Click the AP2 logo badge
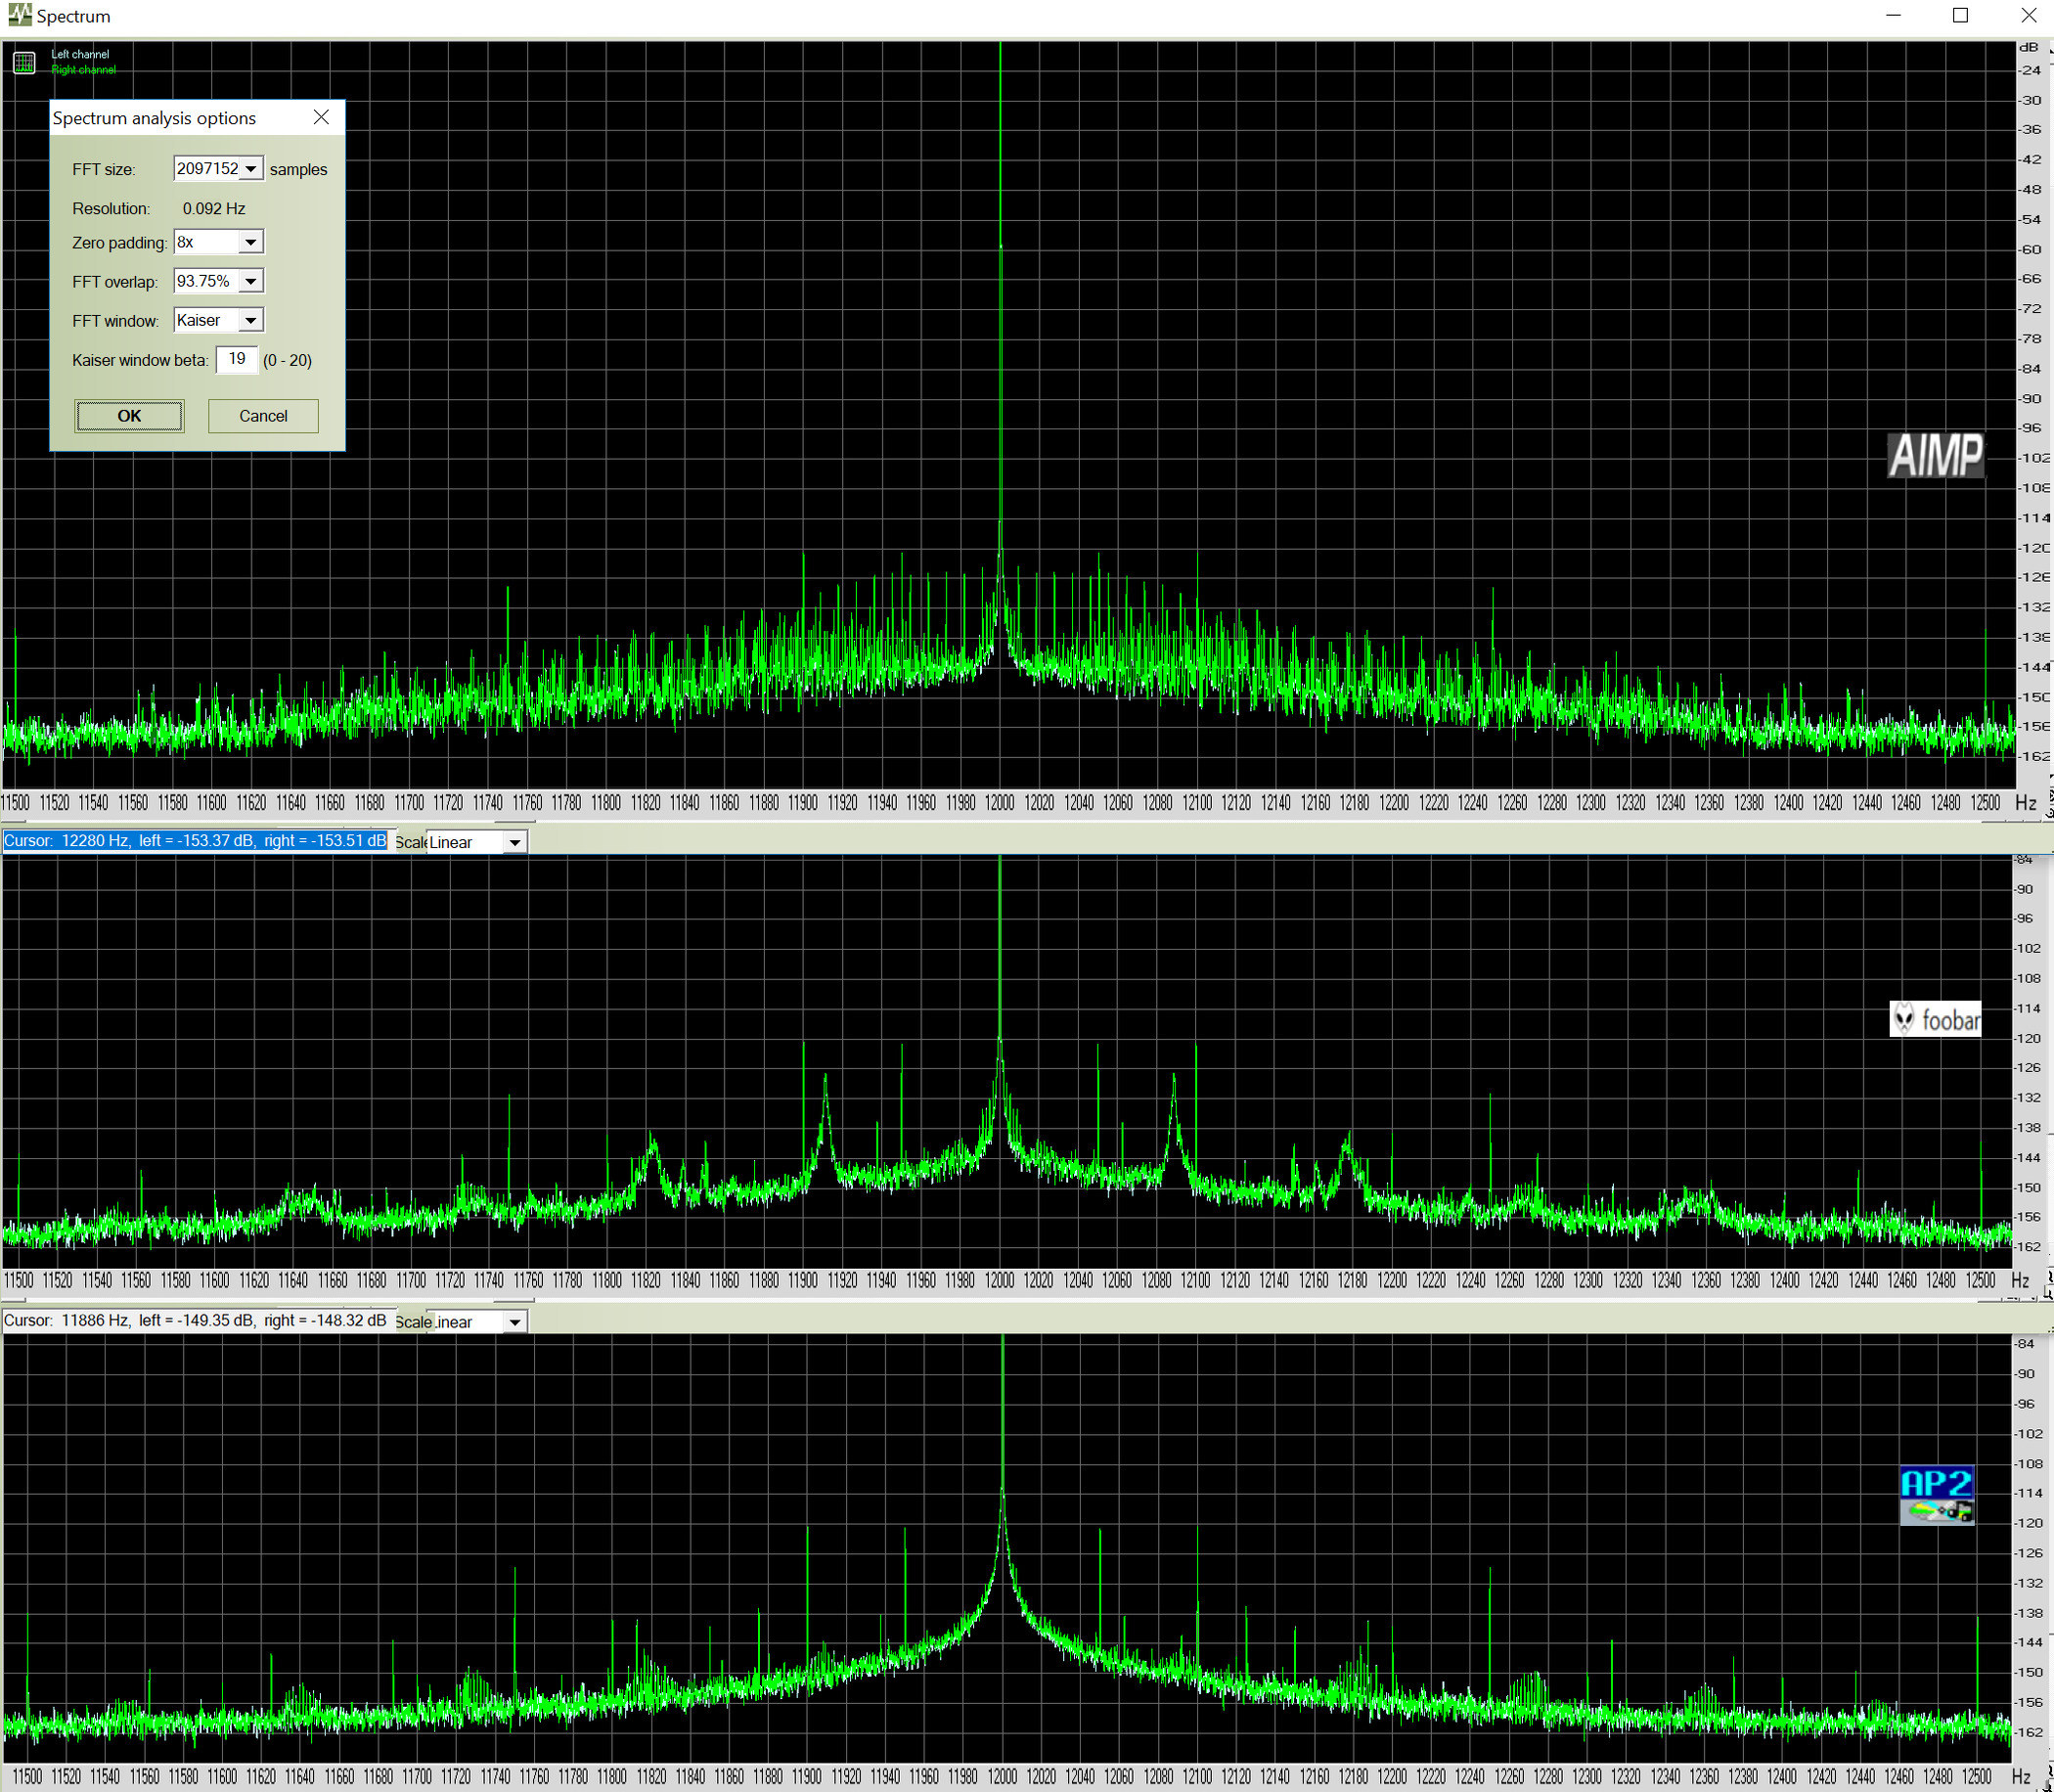This screenshot has width=2054, height=1792. coord(1936,1495)
